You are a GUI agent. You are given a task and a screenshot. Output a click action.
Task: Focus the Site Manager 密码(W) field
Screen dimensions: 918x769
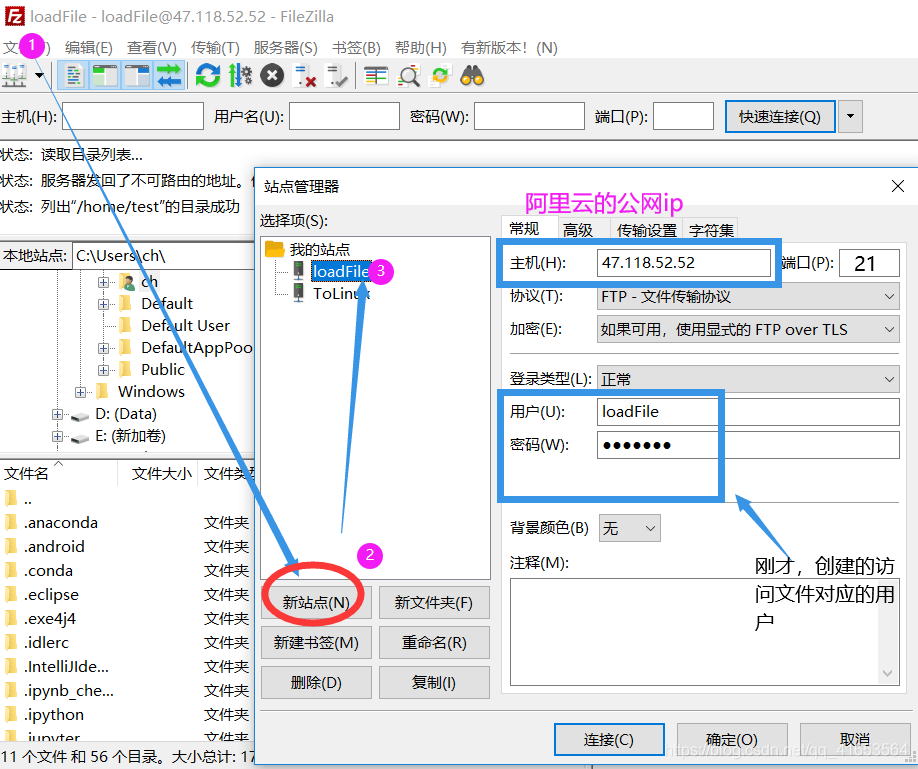tap(748, 445)
